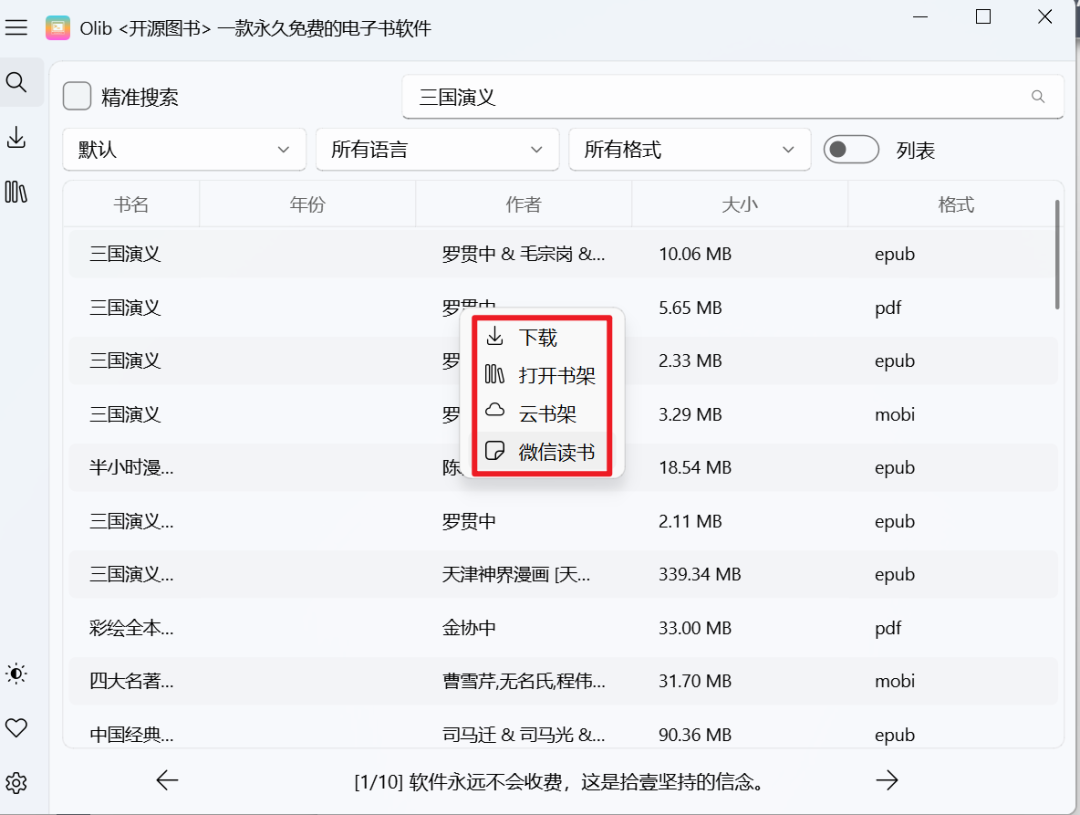Select the search icon in the sidebar
Image resolution: width=1080 pixels, height=815 pixels.
pos(17,82)
